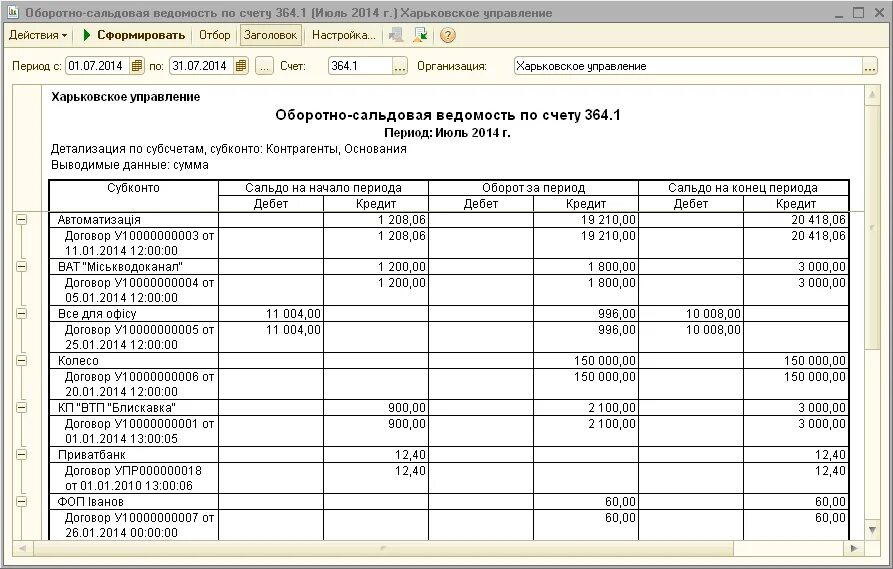Click the start date field 01.07.2014
The width and height of the screenshot is (893, 569).
tap(97, 66)
